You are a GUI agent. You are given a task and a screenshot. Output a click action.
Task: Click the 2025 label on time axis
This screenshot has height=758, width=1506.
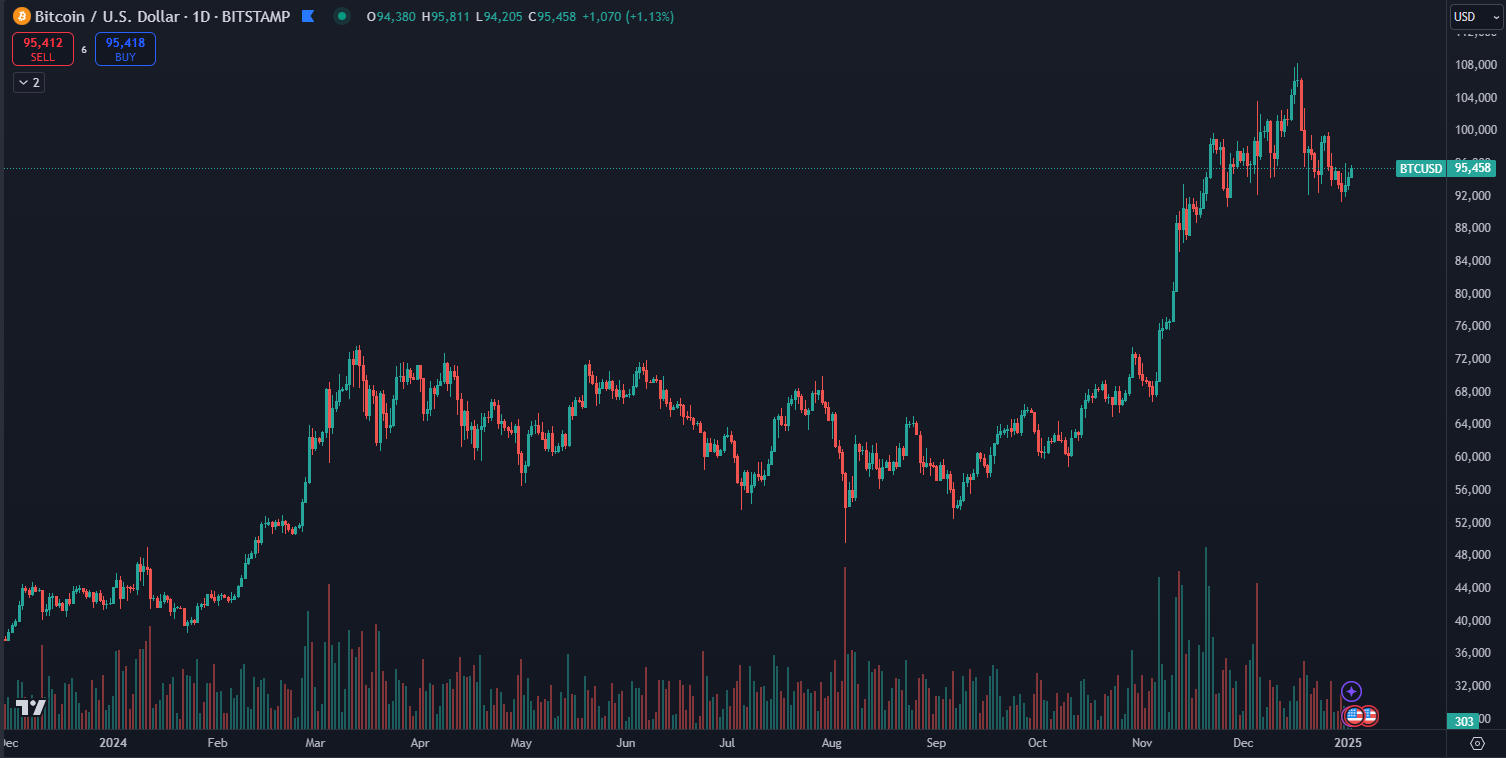pos(1348,743)
